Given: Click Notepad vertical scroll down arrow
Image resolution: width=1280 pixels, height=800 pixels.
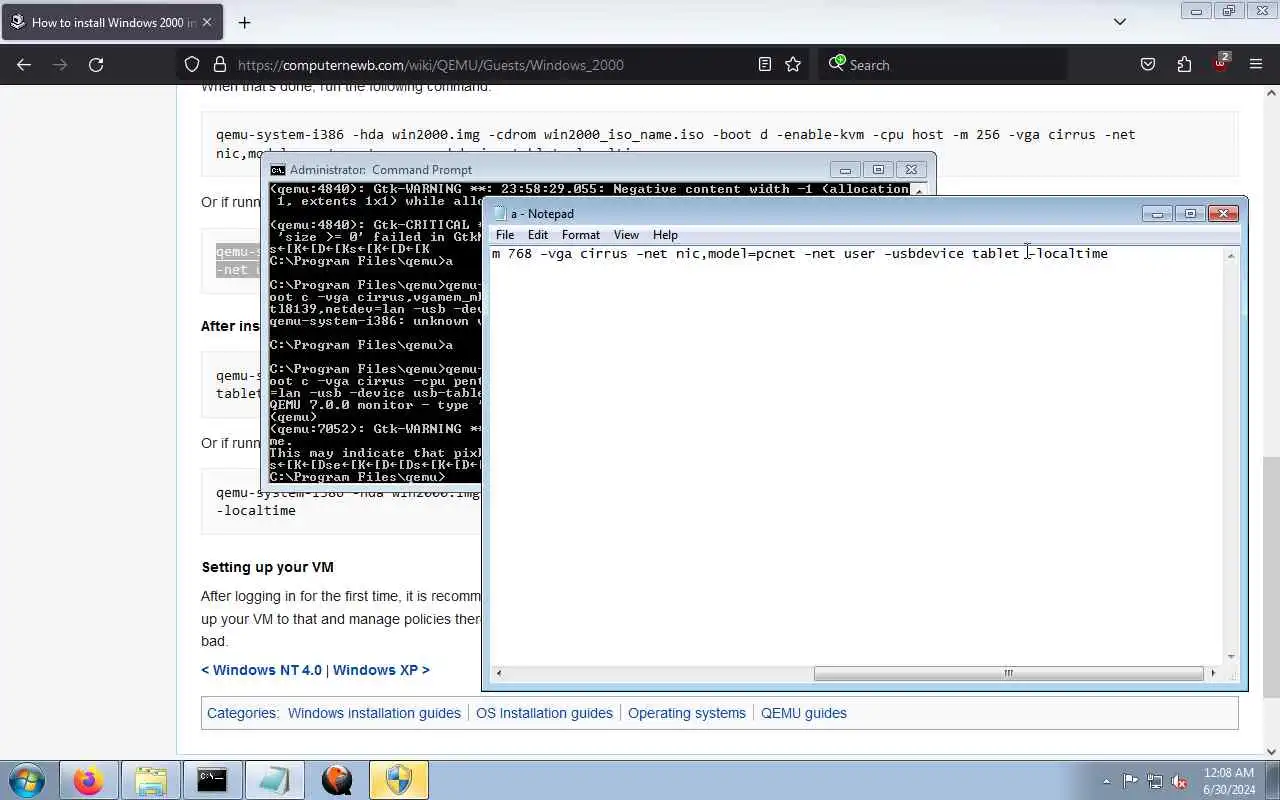Looking at the screenshot, I should [x=1231, y=657].
